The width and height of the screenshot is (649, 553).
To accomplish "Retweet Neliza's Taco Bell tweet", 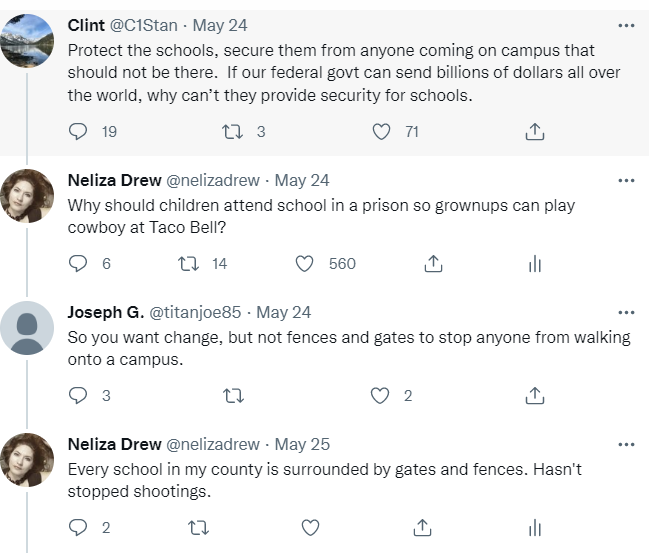I will (x=185, y=264).
